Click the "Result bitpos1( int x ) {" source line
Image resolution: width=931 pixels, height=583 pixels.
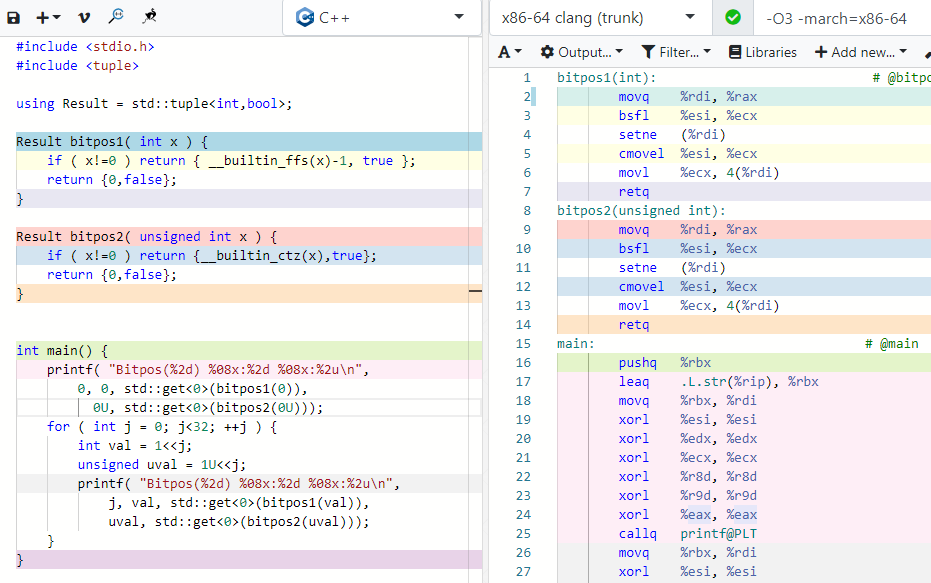pyautogui.click(x=112, y=142)
